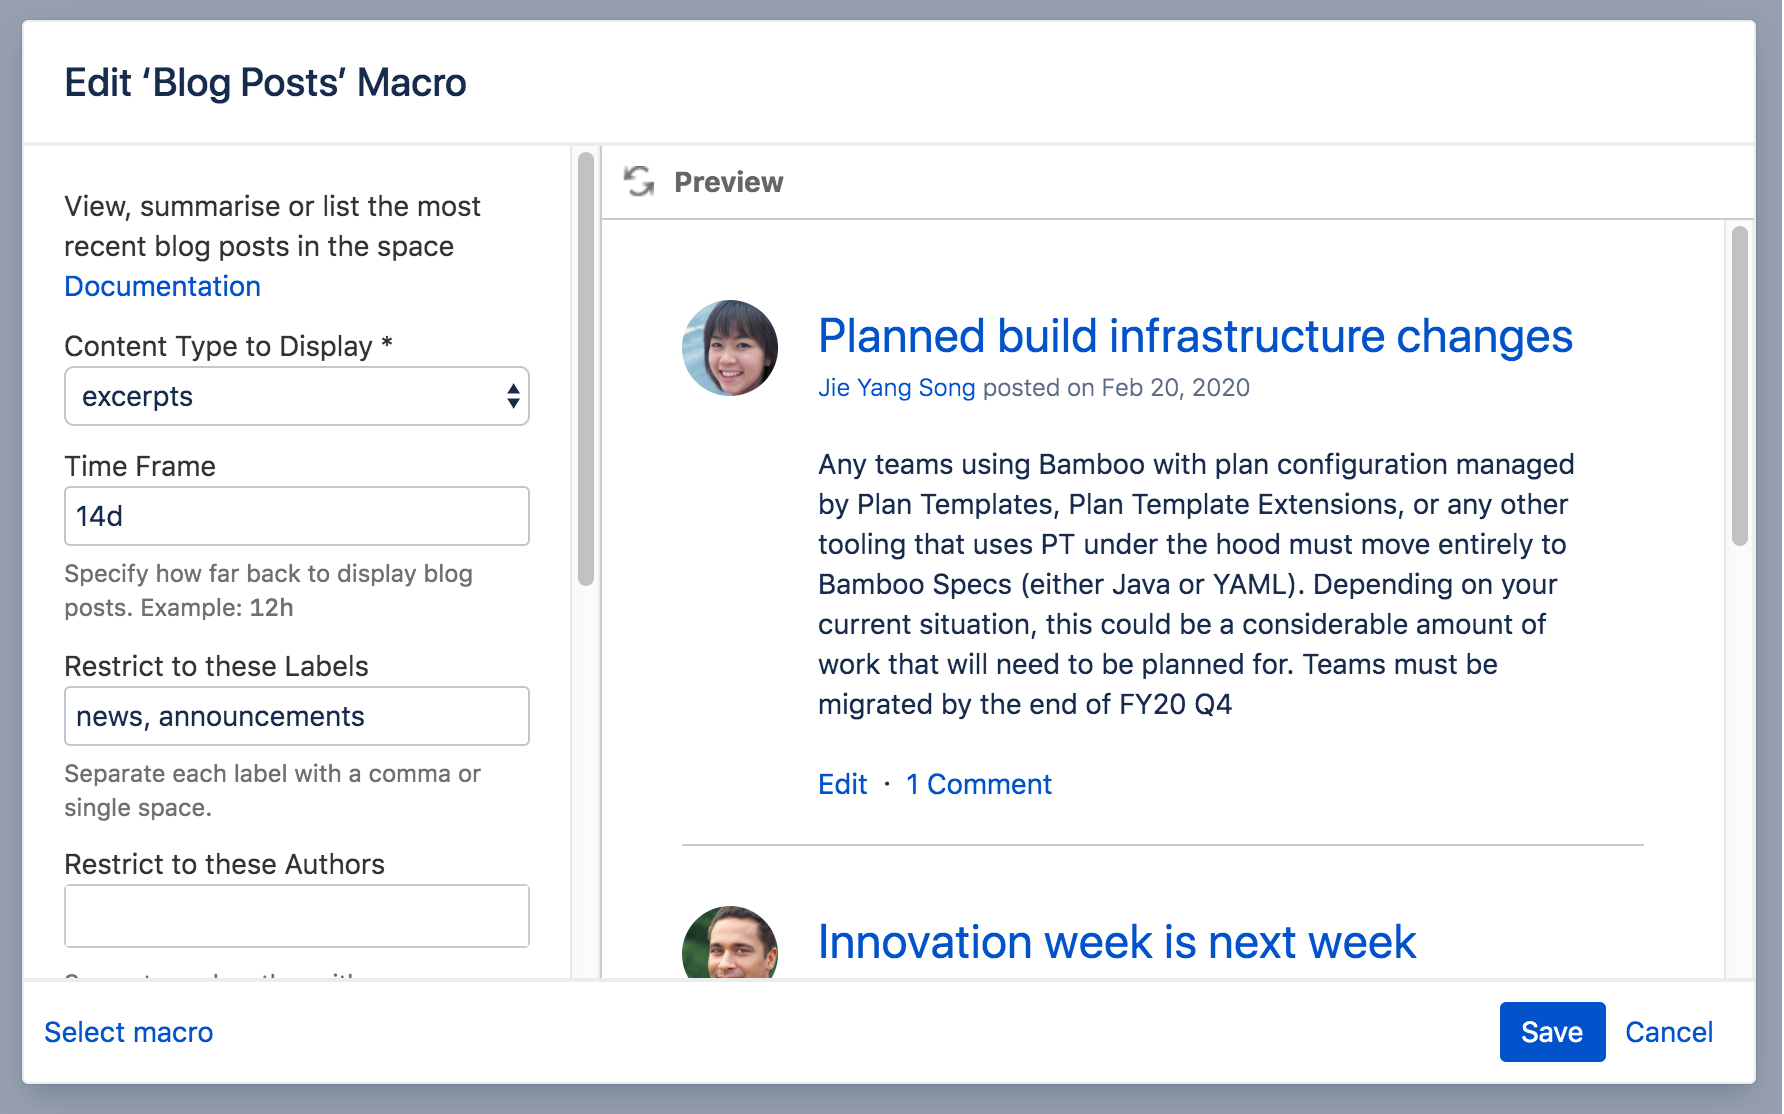Click the Select macro link
Screen dimensions: 1784x1114
pyautogui.click(x=129, y=1032)
